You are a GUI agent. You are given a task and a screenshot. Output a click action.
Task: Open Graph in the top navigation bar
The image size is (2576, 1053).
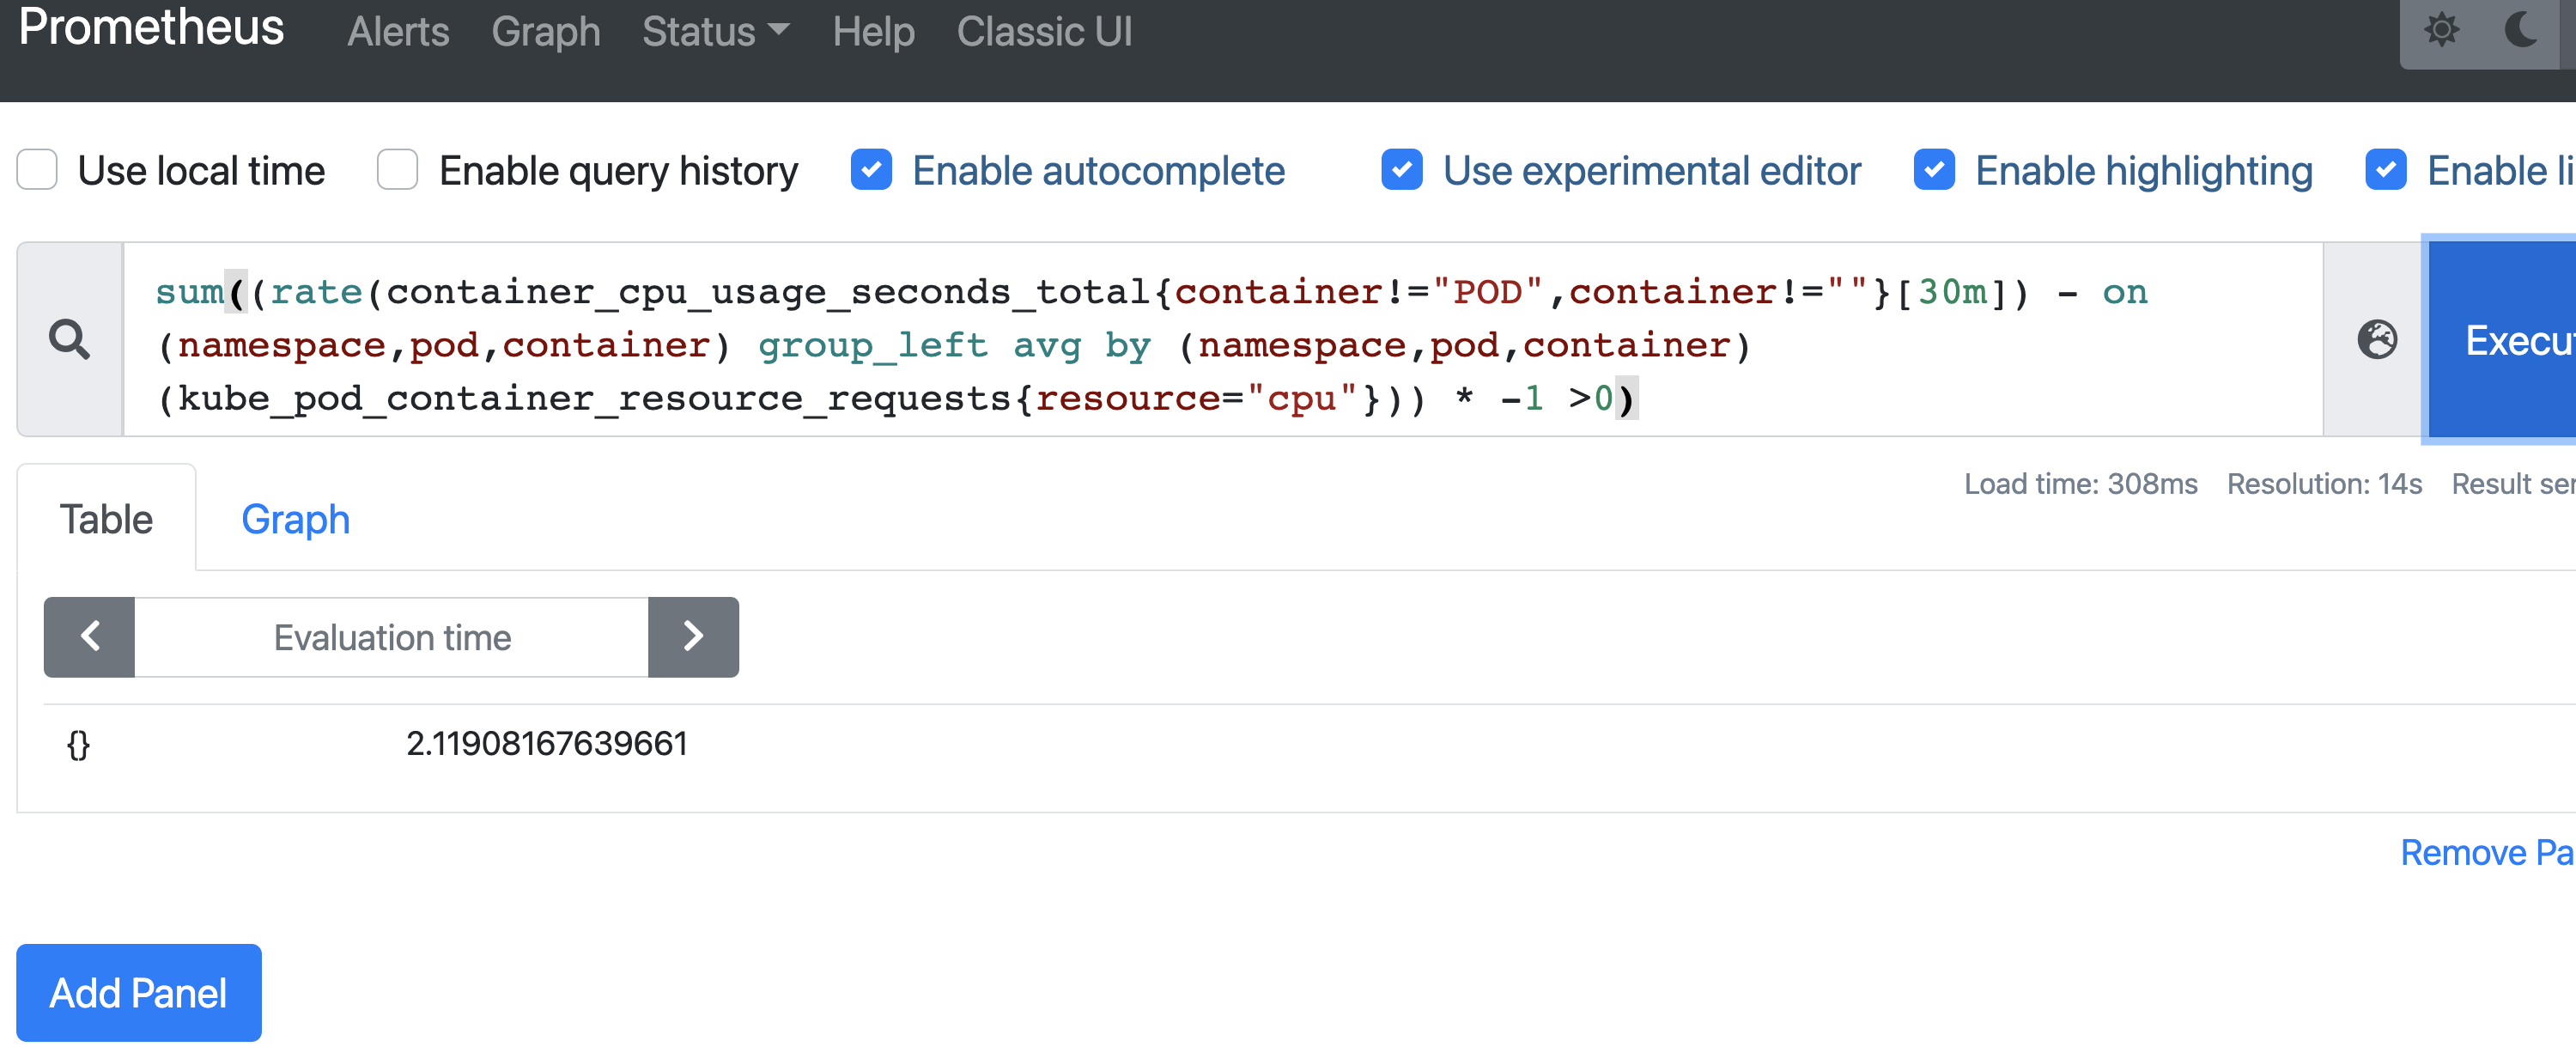point(546,32)
